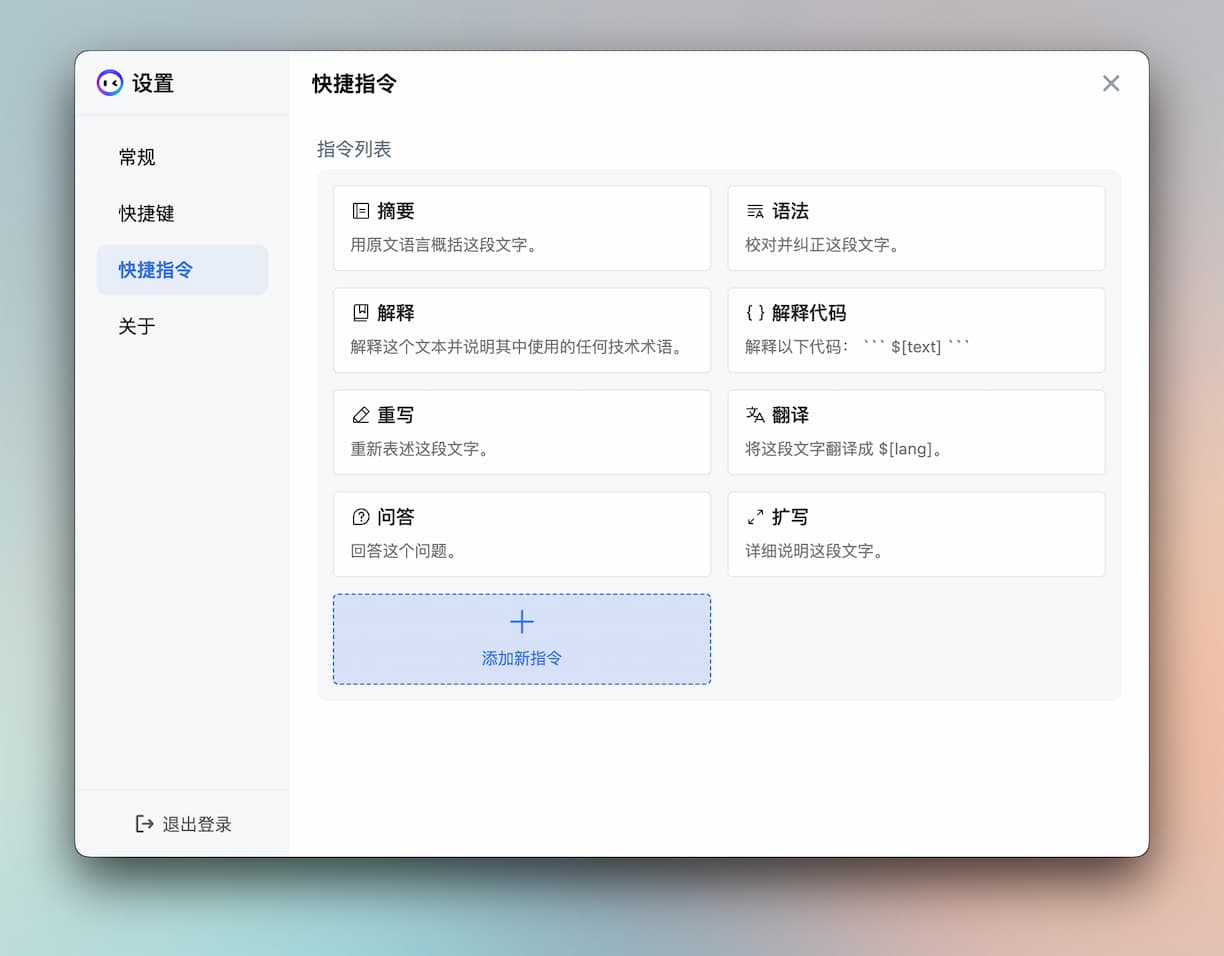Click description 解释以下代码： ``` $[text] ```

pos(858,347)
